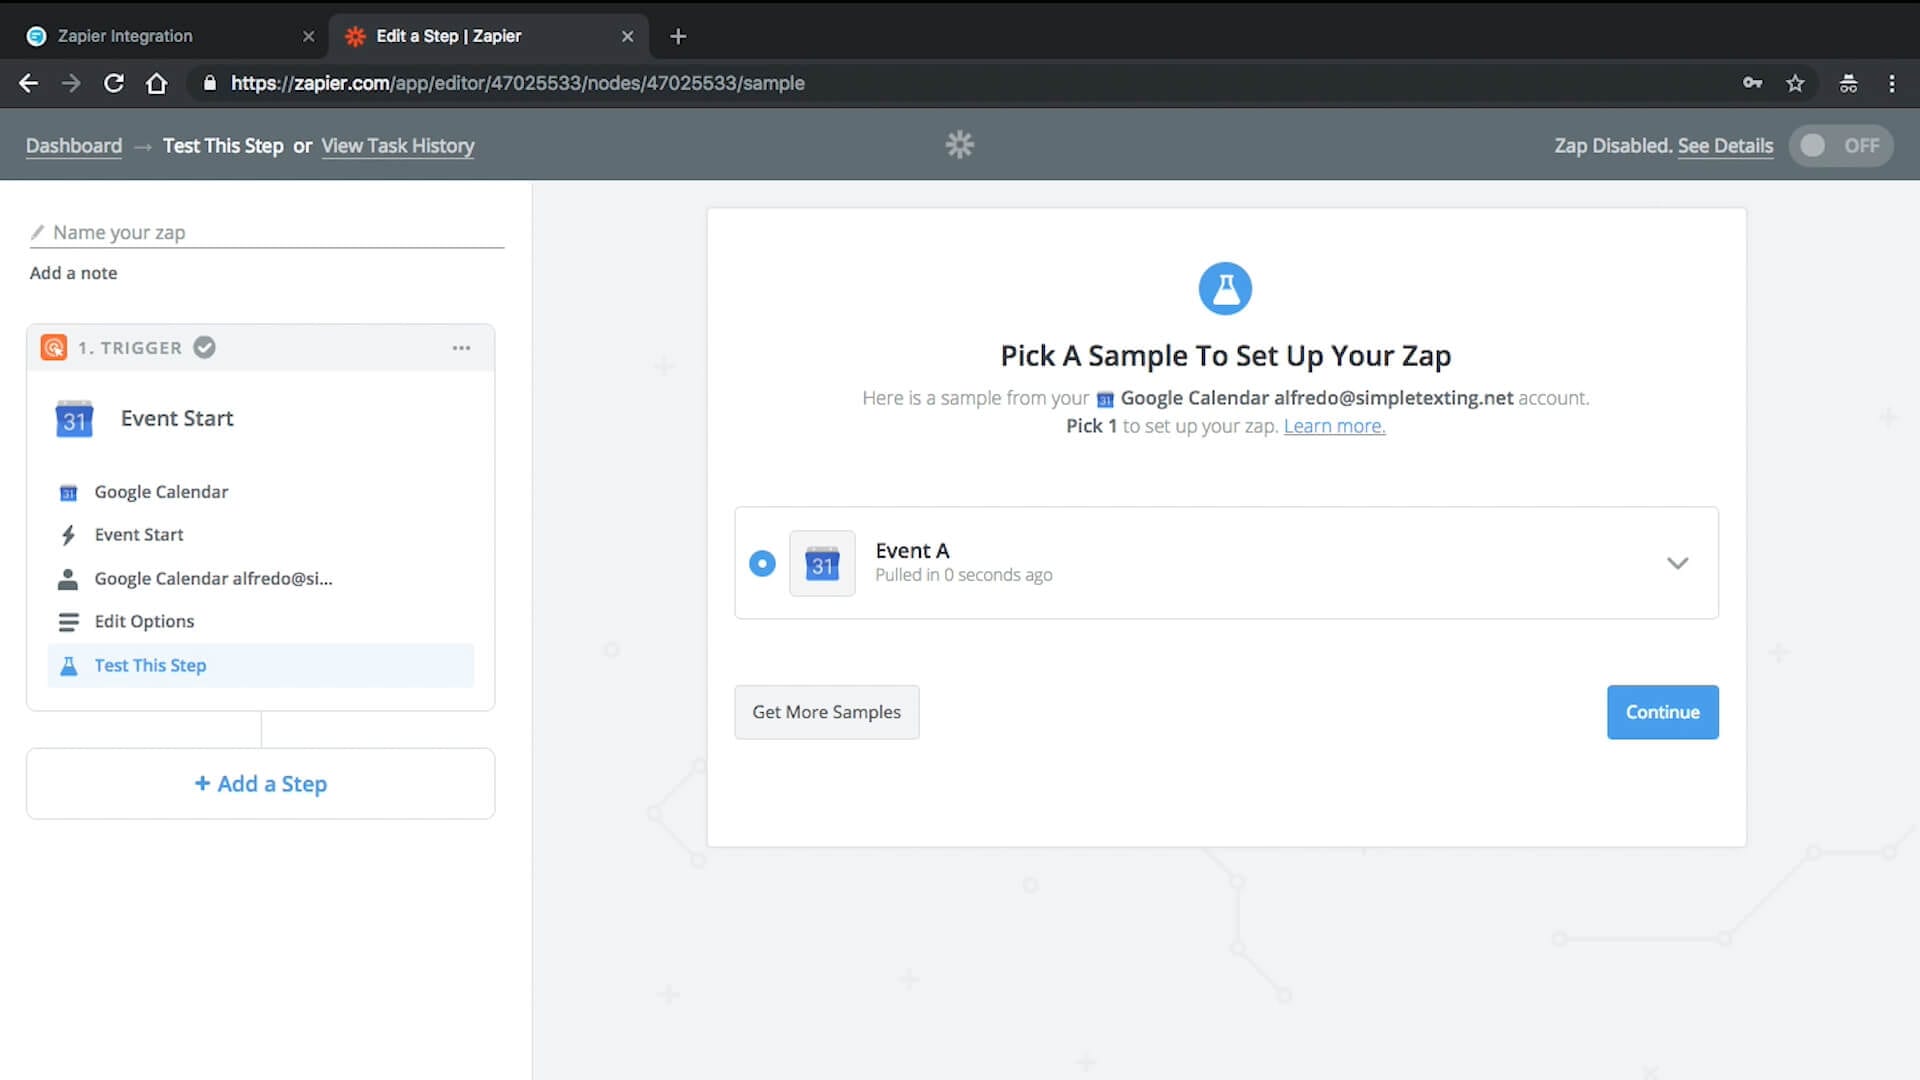Click the lines icon beside Edit Options

[68, 622]
